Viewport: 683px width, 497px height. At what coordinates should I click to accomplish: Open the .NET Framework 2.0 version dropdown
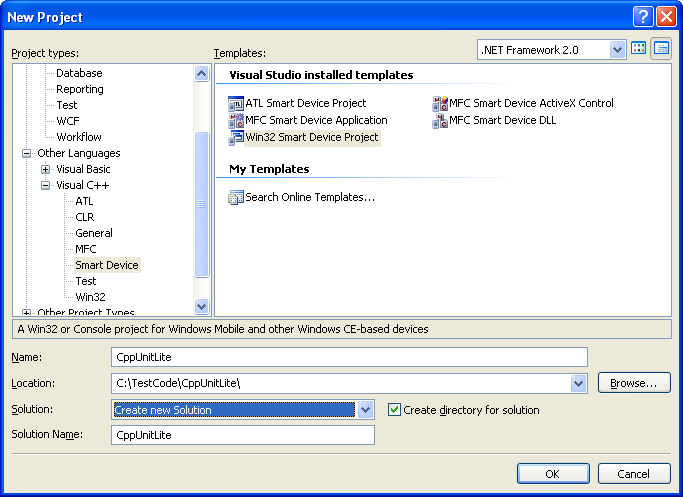pyautogui.click(x=617, y=50)
